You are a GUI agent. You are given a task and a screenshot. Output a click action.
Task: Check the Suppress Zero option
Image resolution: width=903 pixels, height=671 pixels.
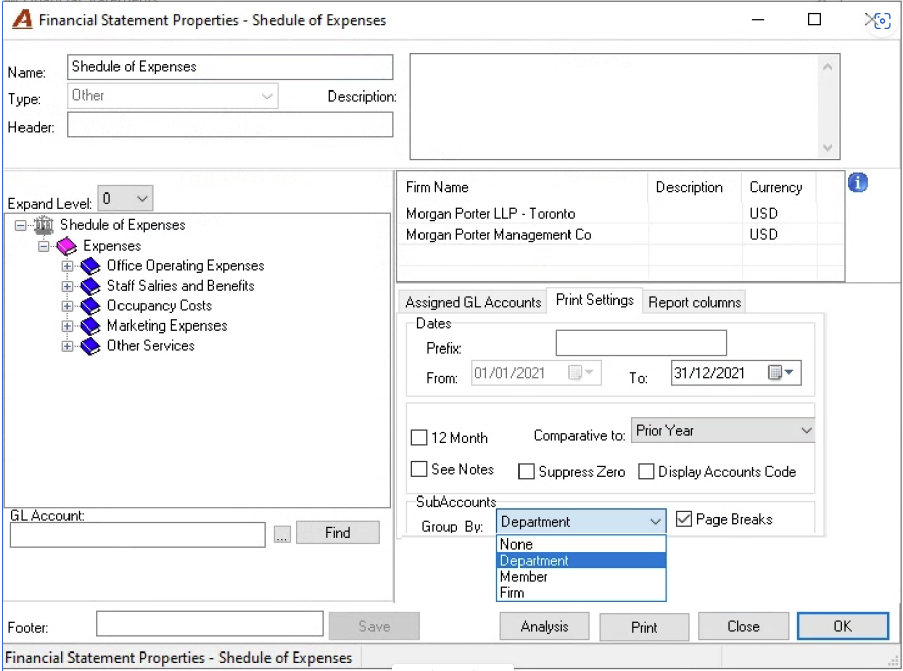click(526, 472)
